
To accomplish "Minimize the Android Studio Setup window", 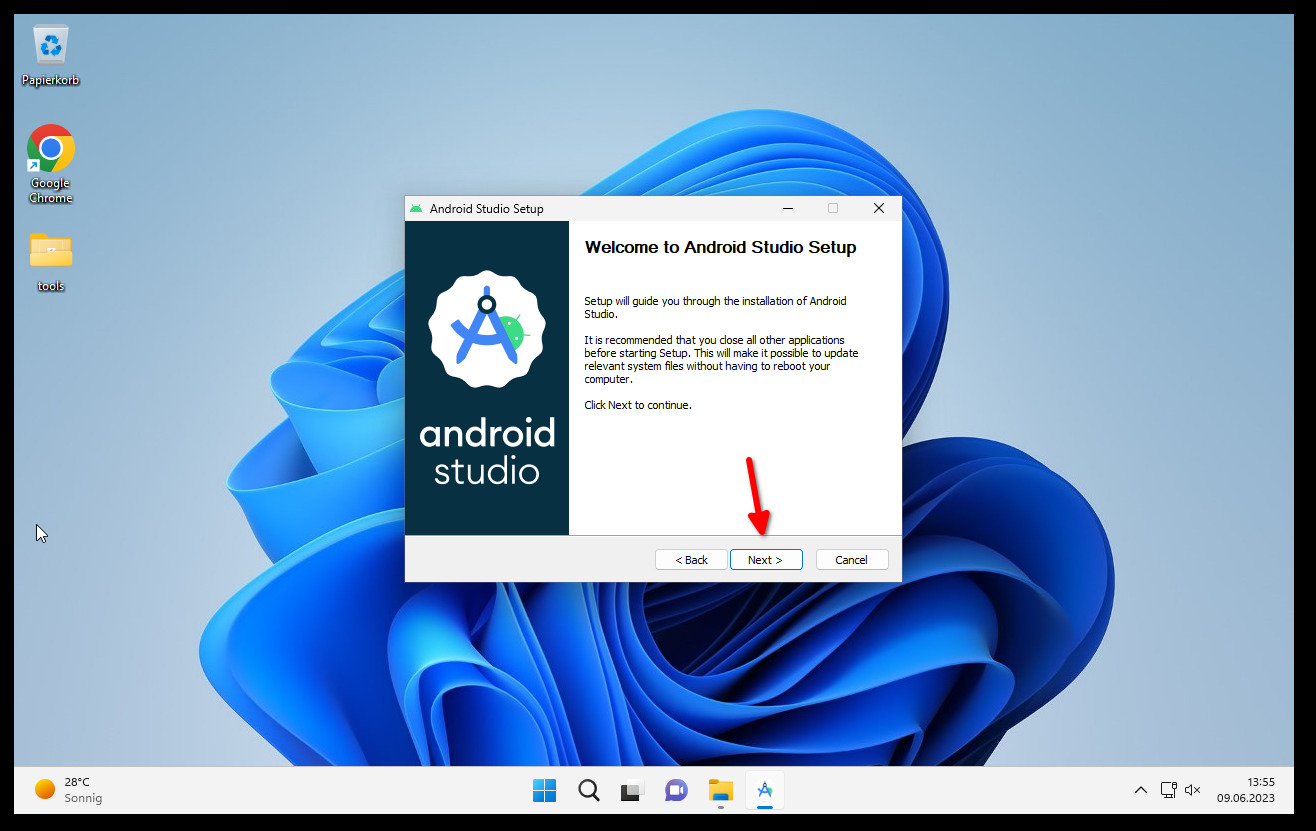I will coord(788,208).
